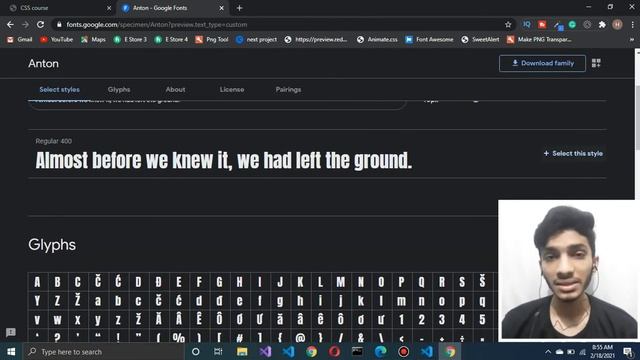Reload the Google Fonts page
The image size is (640, 360).
40,24
